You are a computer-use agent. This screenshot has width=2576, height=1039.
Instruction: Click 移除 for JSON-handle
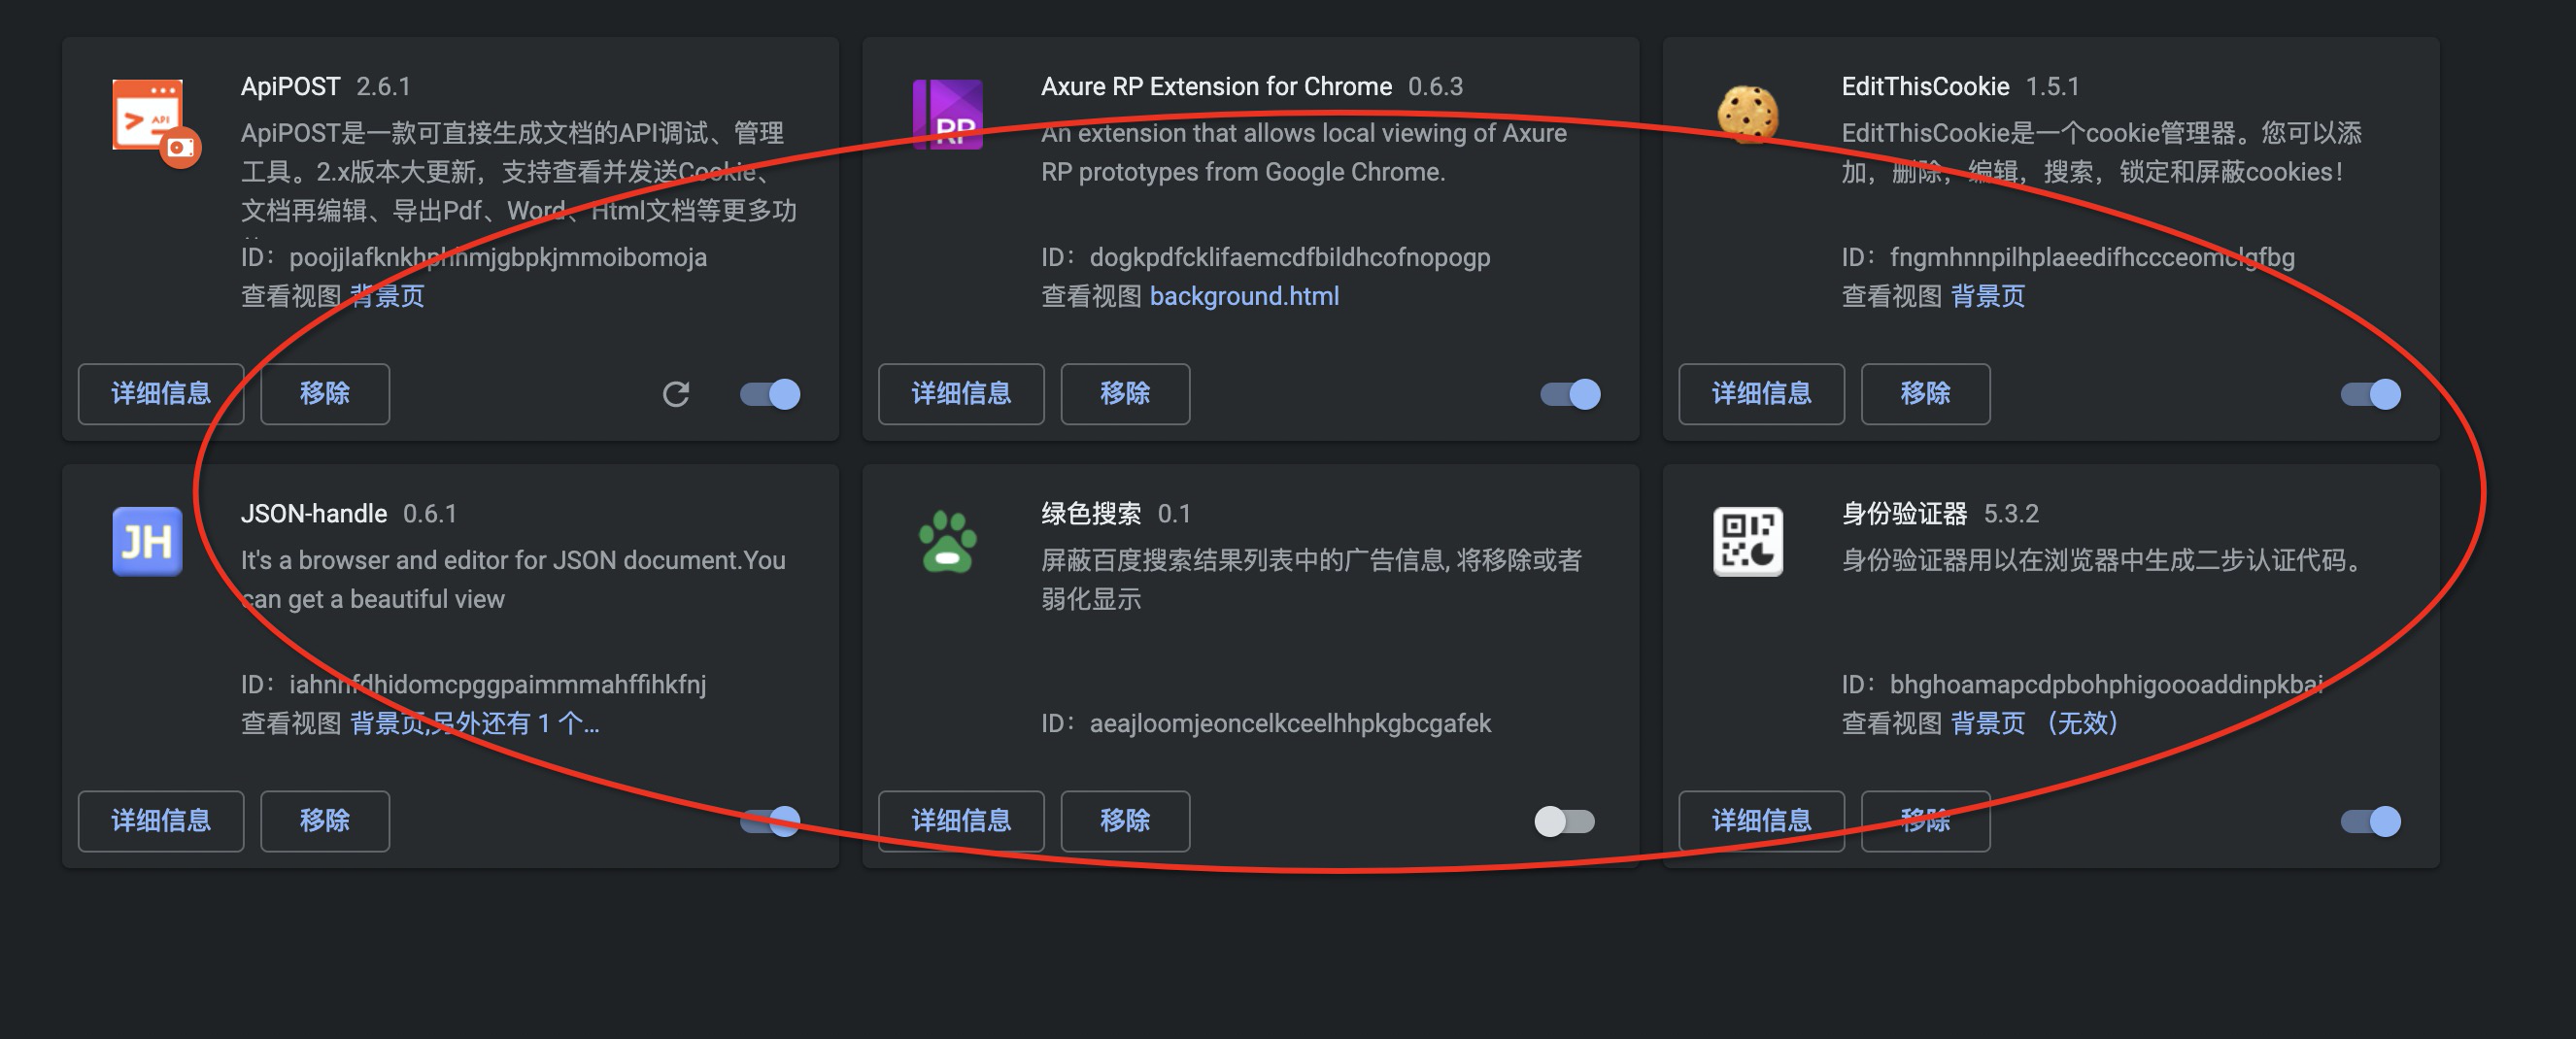click(325, 821)
